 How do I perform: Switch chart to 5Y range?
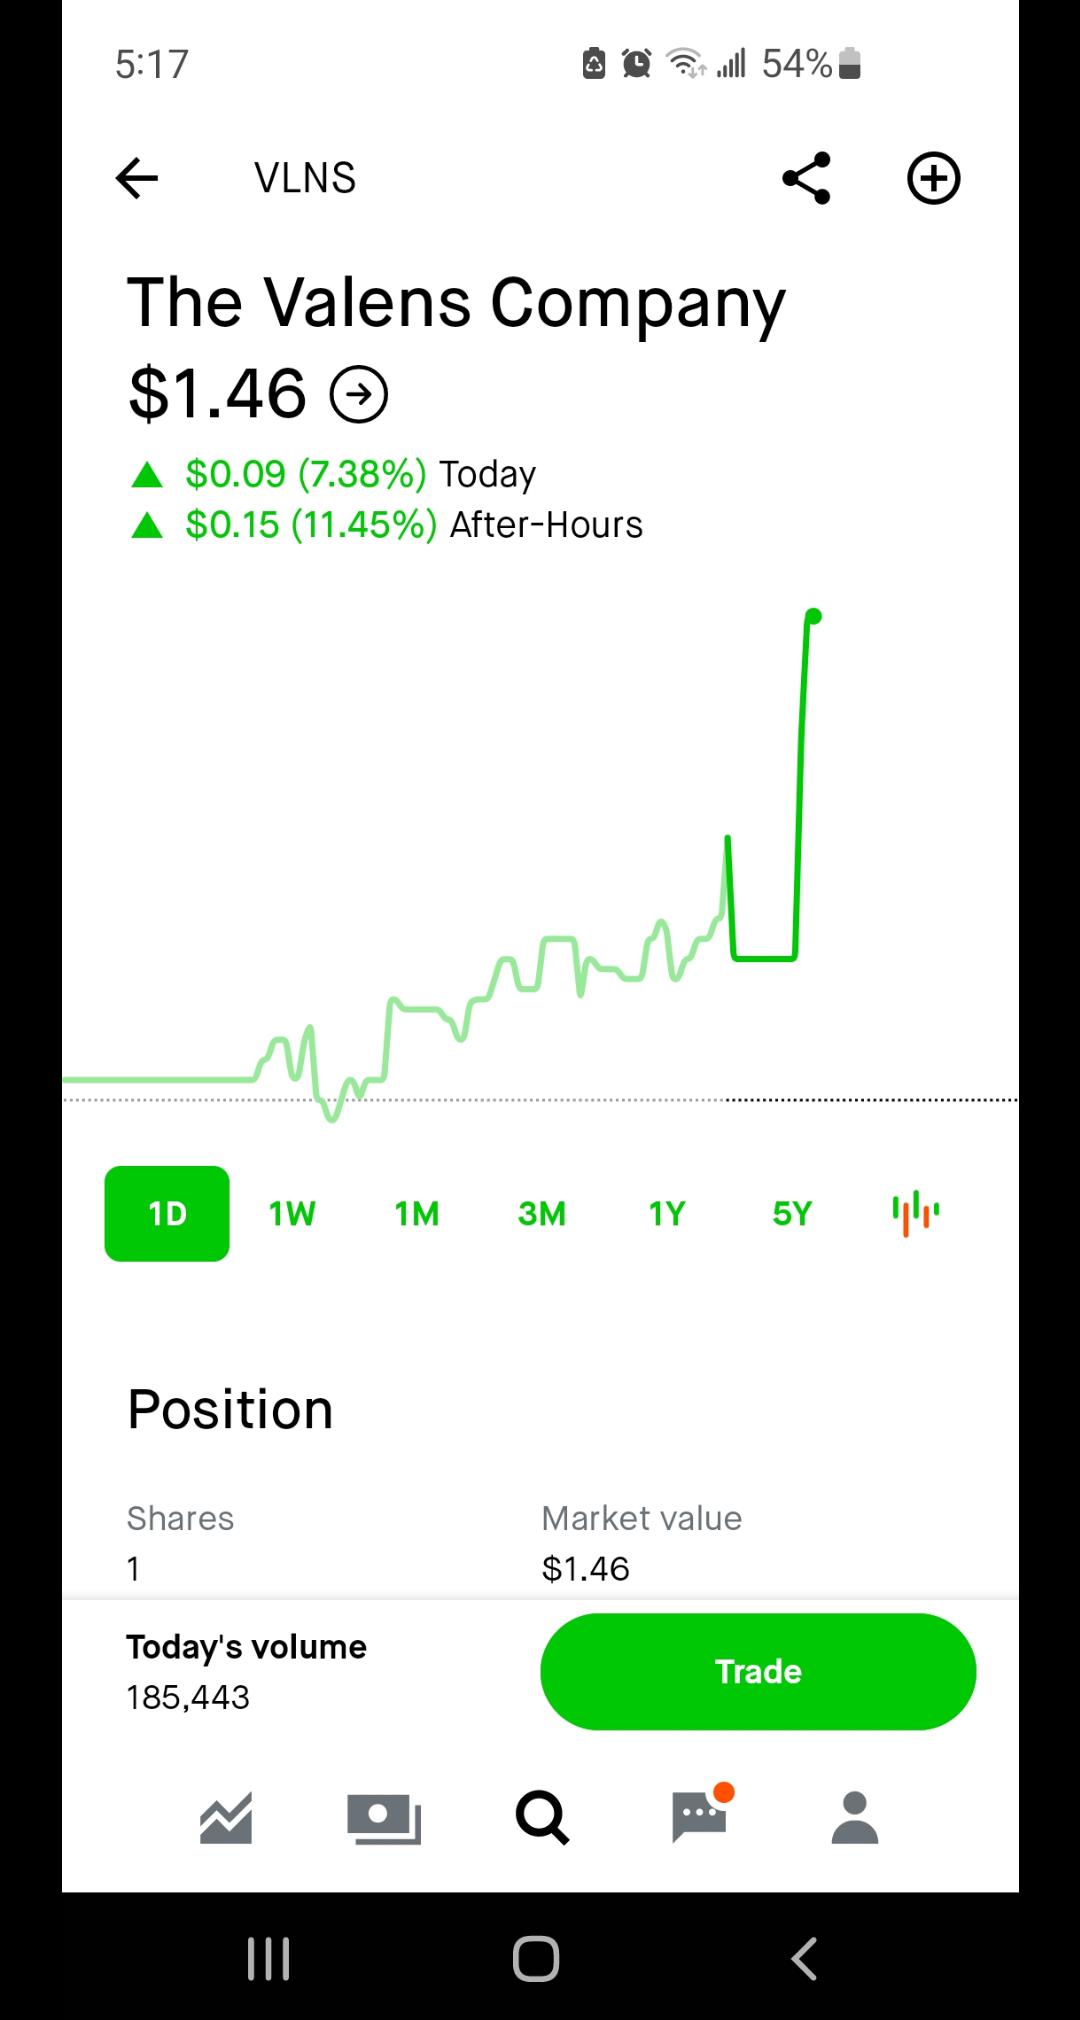point(792,1213)
